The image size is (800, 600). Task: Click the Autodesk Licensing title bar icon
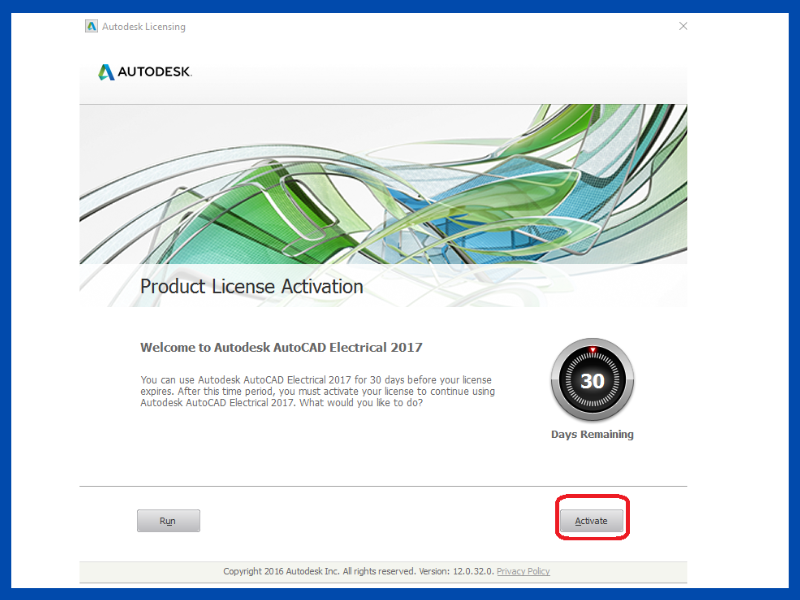92,26
